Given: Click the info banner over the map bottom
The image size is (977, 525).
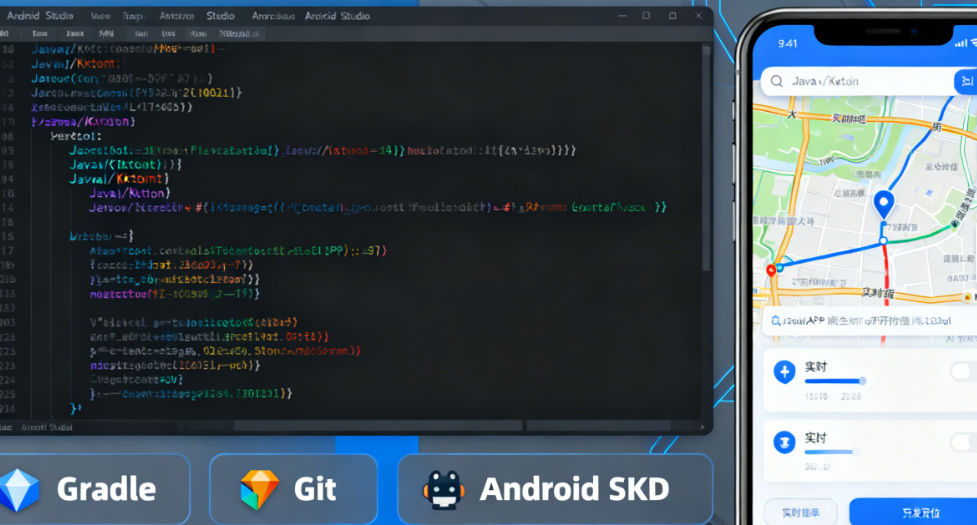Looking at the screenshot, I should pos(869,321).
